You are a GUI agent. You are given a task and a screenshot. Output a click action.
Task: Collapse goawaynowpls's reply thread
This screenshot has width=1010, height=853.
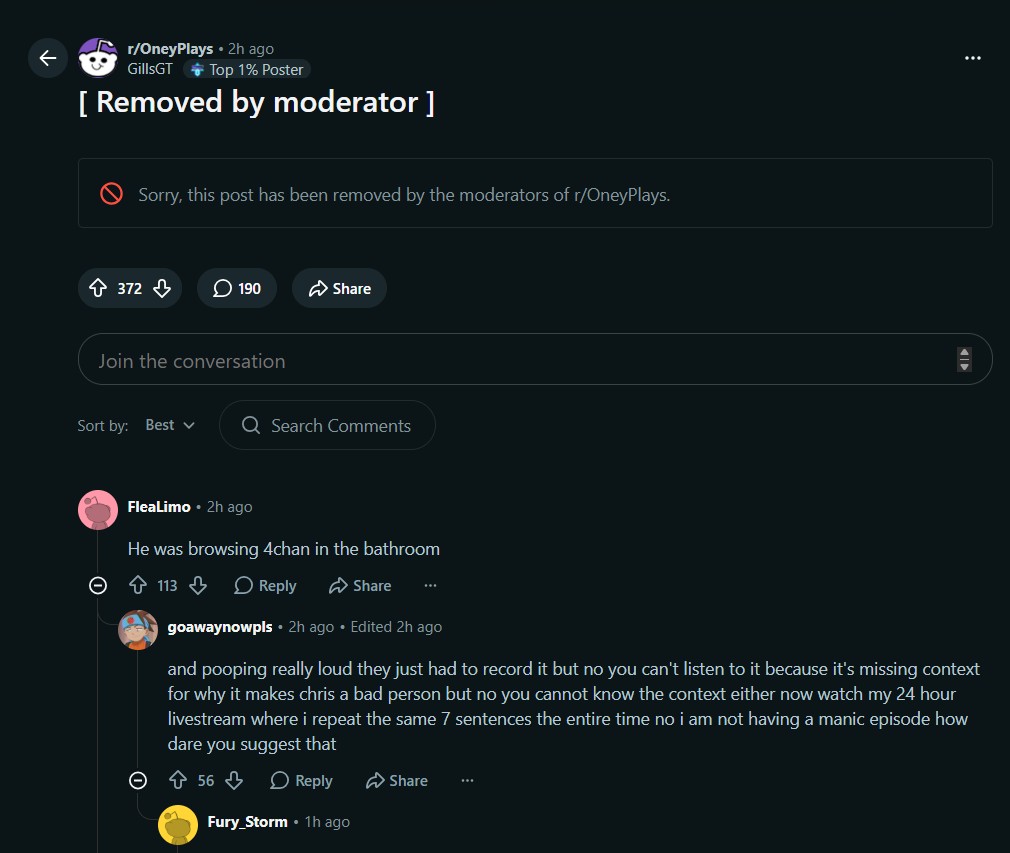pos(138,780)
